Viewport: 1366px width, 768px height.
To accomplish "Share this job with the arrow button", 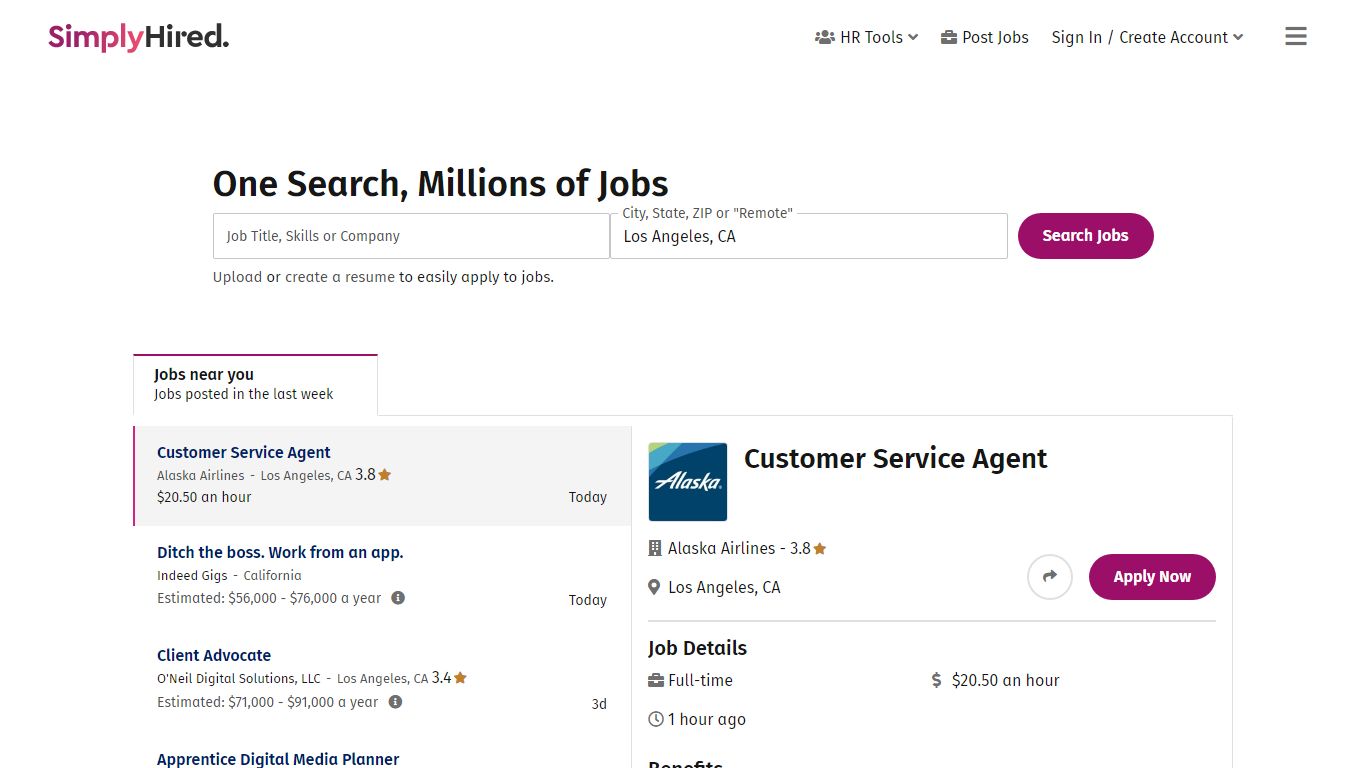I will 1050,577.
